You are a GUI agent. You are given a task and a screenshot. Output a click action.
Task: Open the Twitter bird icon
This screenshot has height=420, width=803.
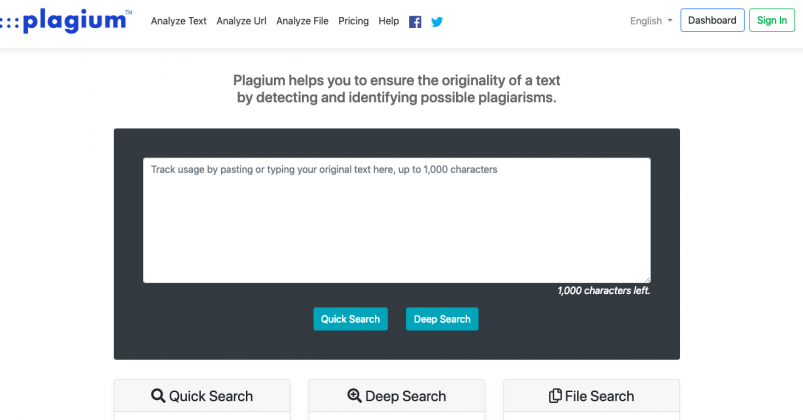tap(437, 22)
